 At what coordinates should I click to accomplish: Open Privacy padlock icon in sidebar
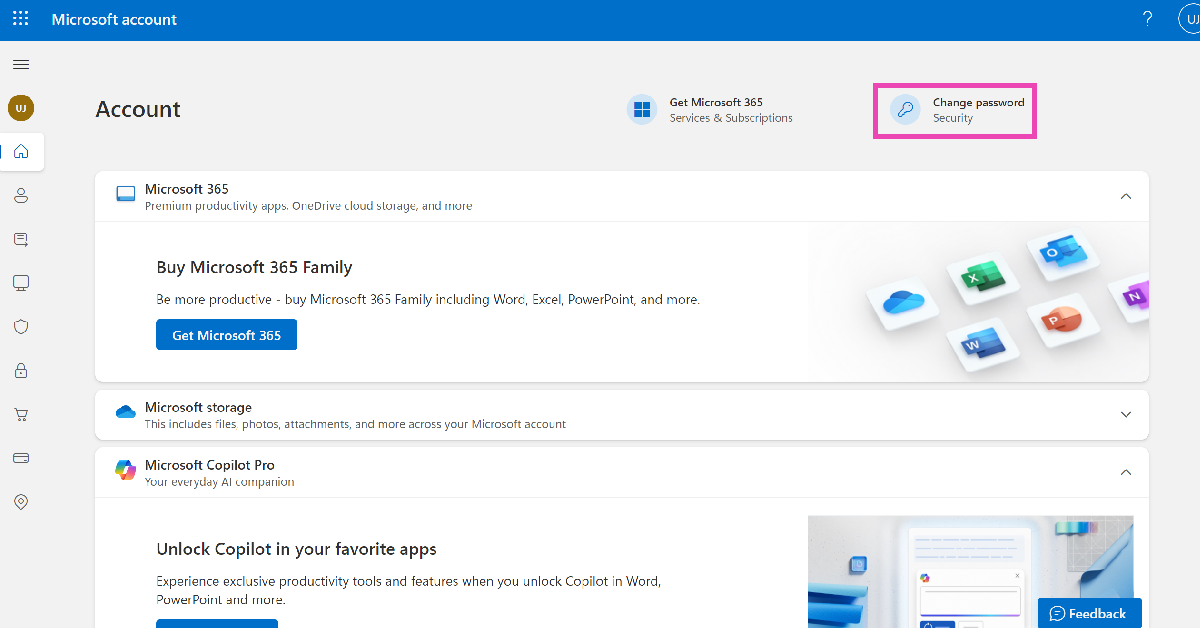tap(21, 371)
